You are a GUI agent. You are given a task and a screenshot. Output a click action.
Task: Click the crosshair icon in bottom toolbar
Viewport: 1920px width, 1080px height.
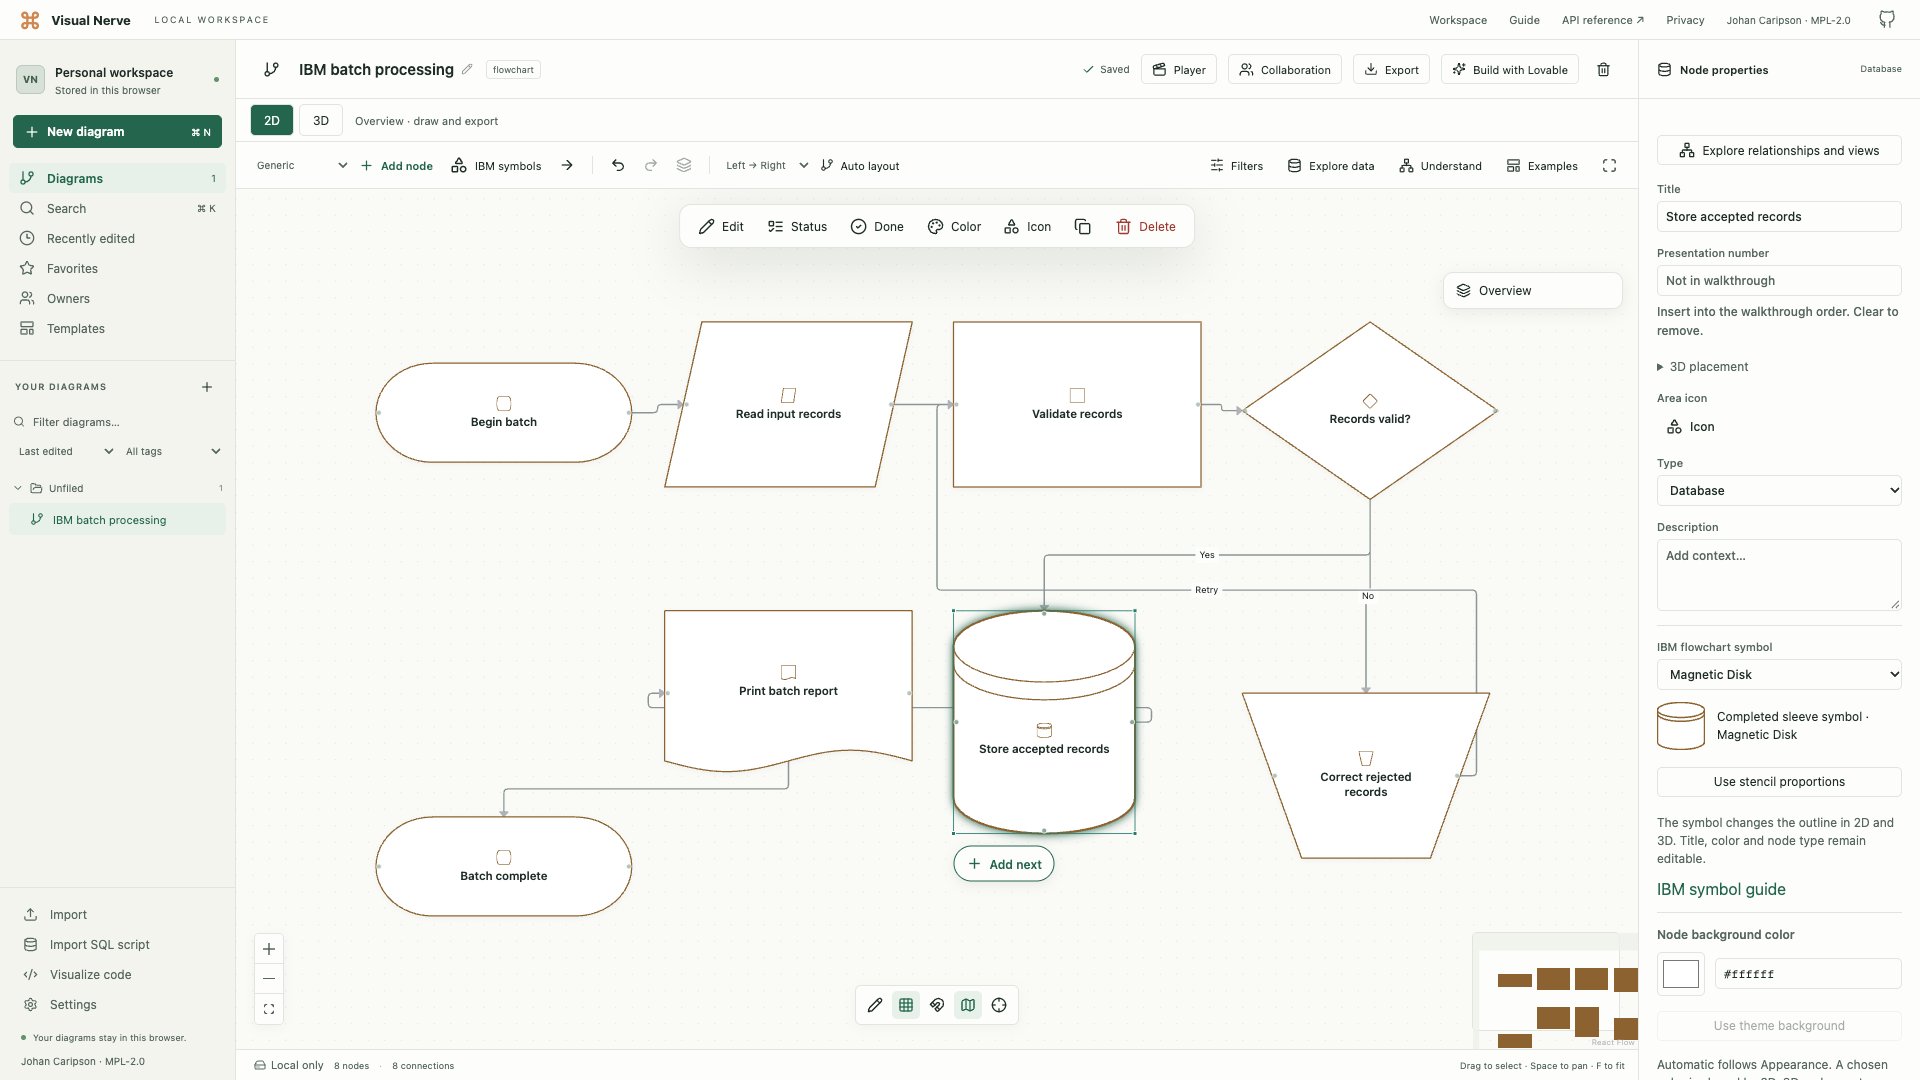(x=999, y=1006)
